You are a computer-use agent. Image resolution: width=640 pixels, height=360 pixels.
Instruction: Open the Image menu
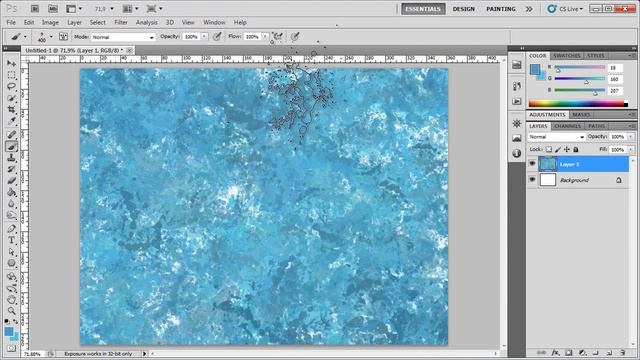pyautogui.click(x=50, y=22)
